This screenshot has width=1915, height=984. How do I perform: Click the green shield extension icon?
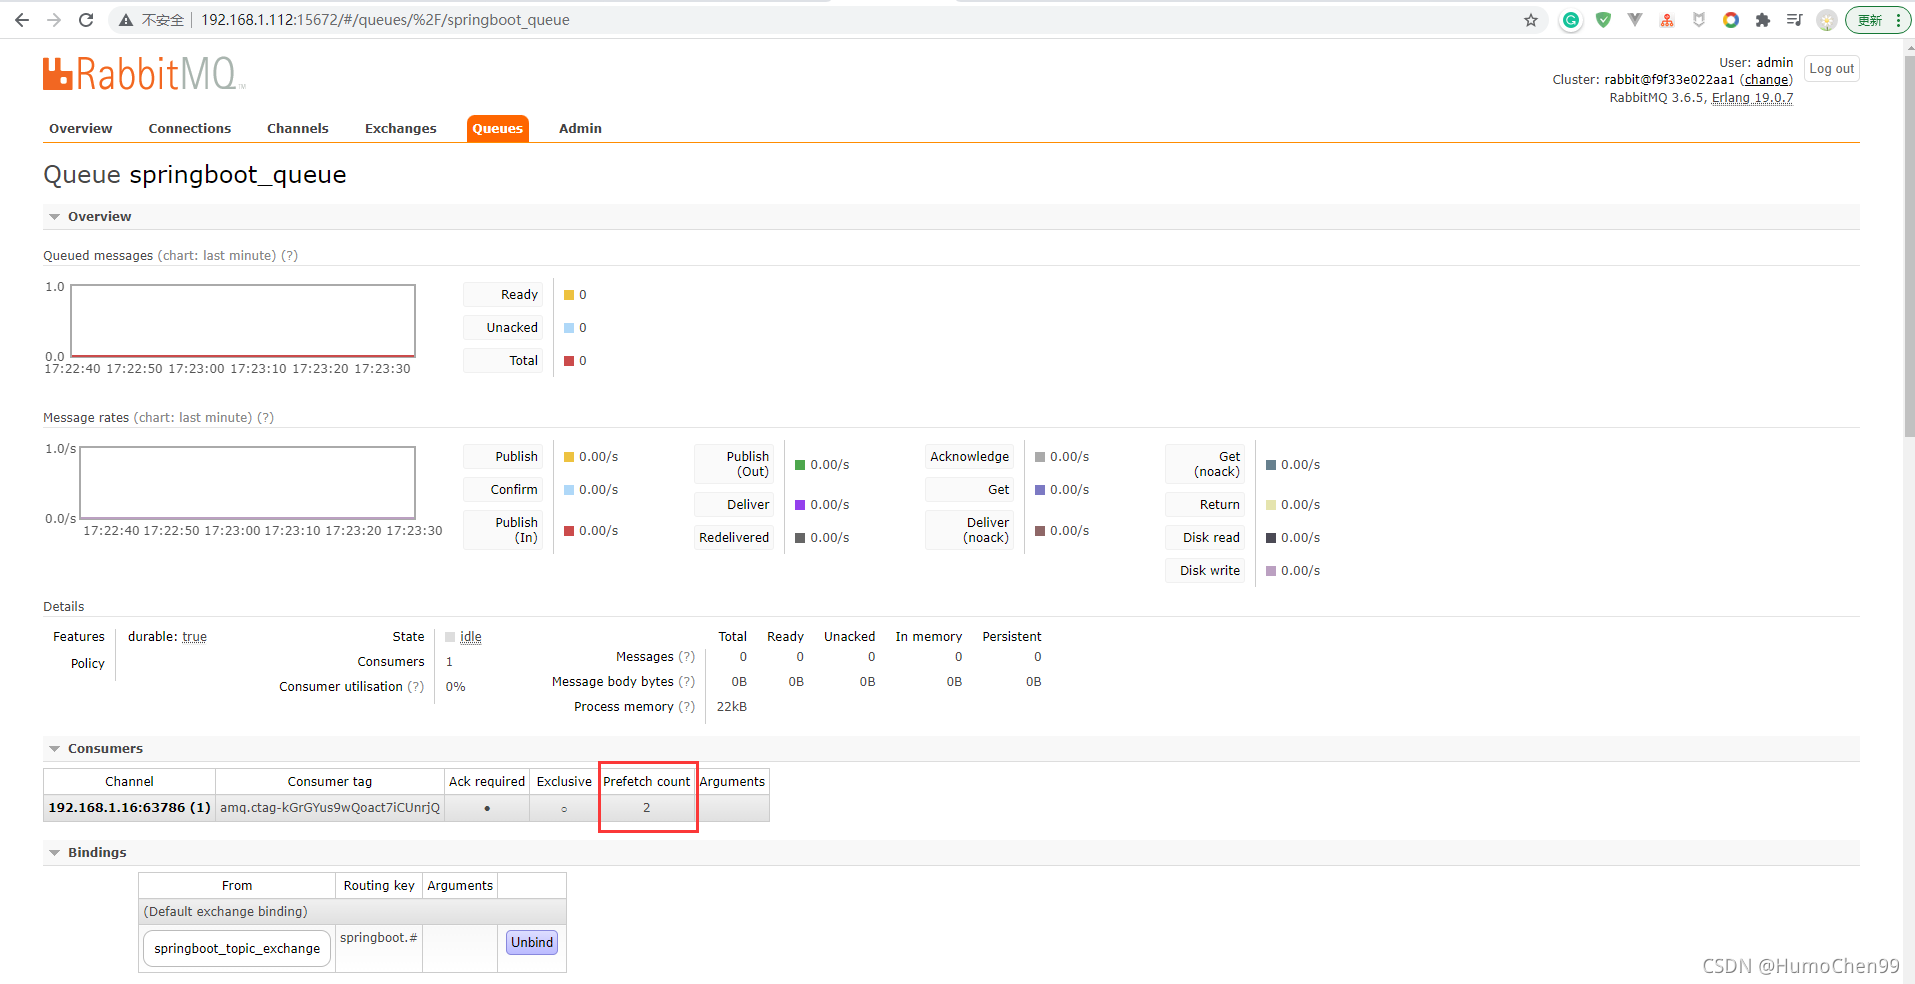click(1603, 20)
